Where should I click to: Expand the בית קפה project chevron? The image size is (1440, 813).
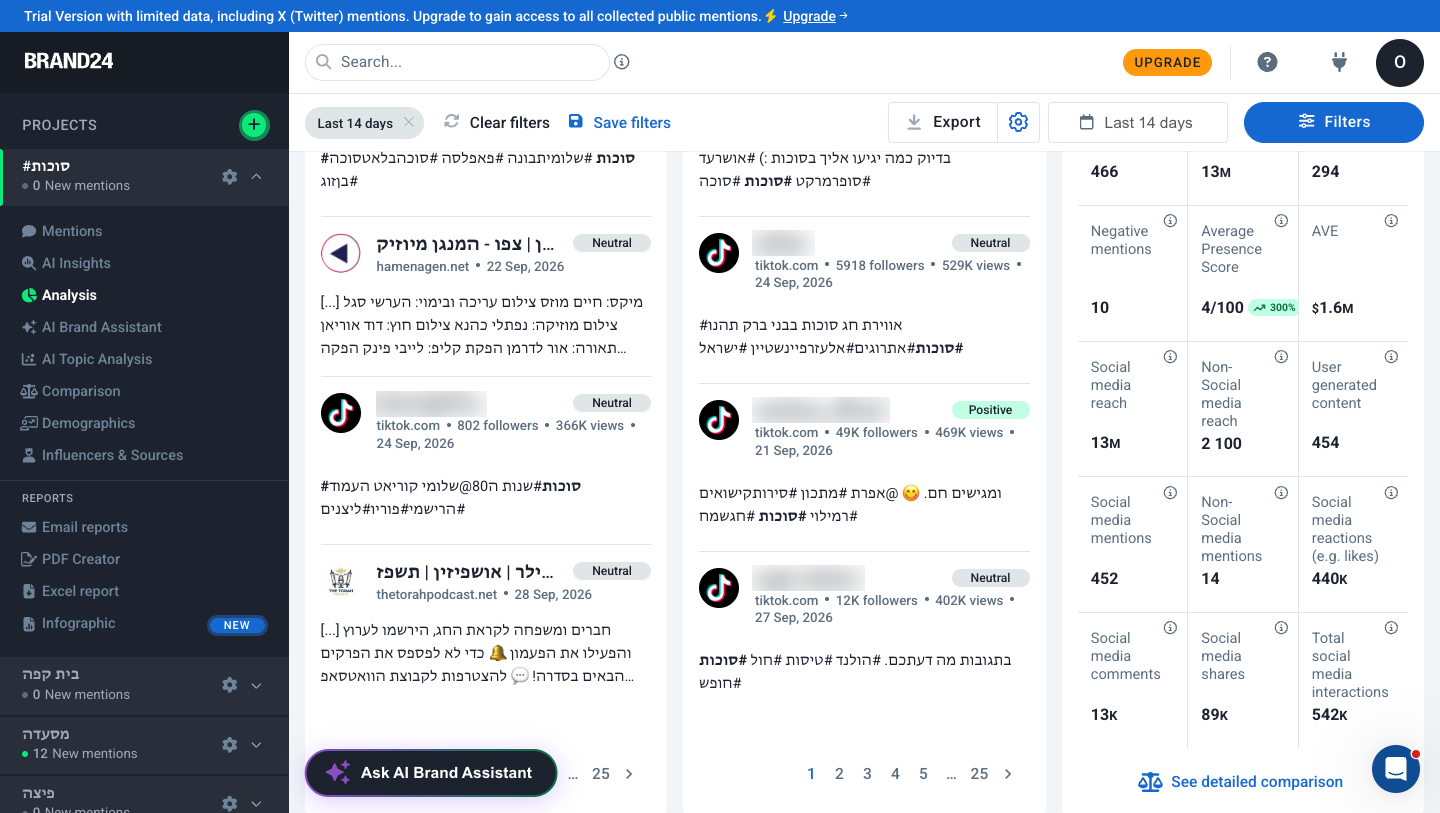click(257, 685)
